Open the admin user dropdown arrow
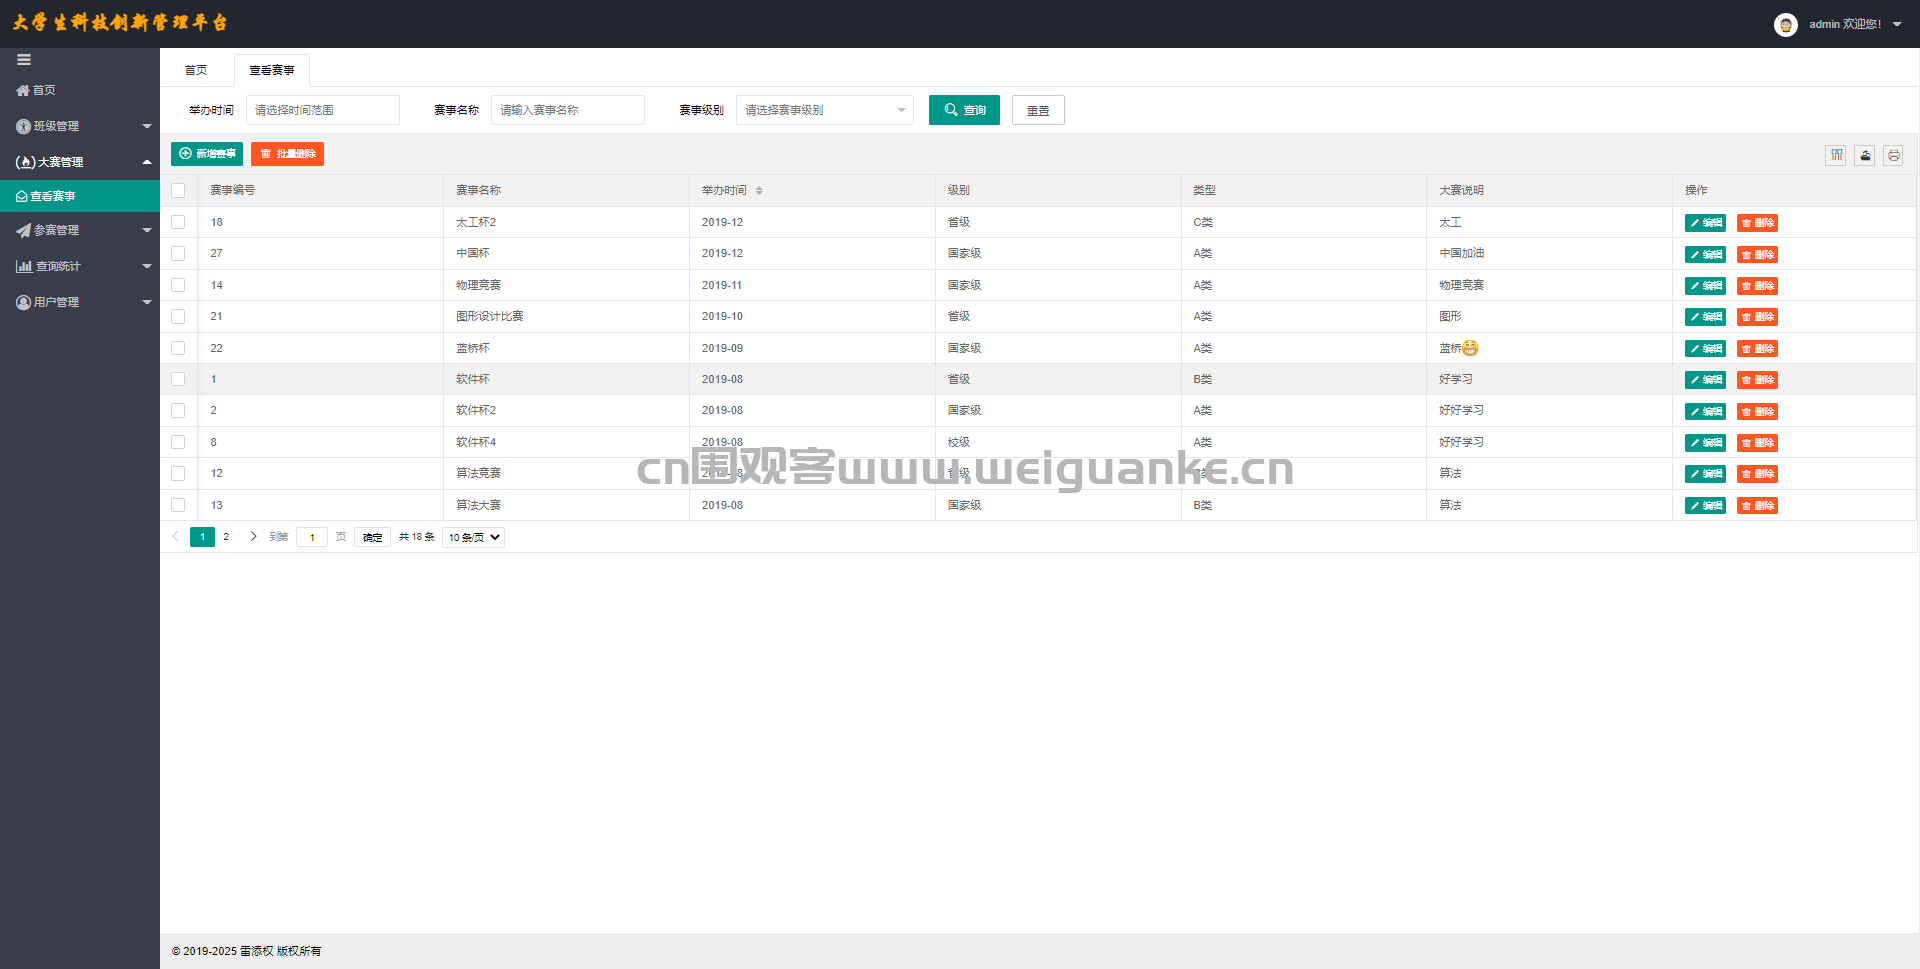 [1897, 24]
